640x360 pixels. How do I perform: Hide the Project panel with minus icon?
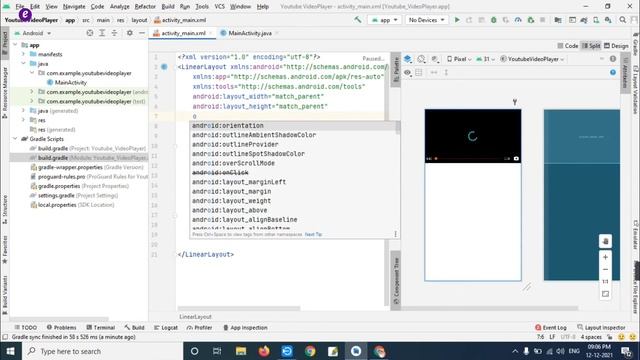coord(142,33)
